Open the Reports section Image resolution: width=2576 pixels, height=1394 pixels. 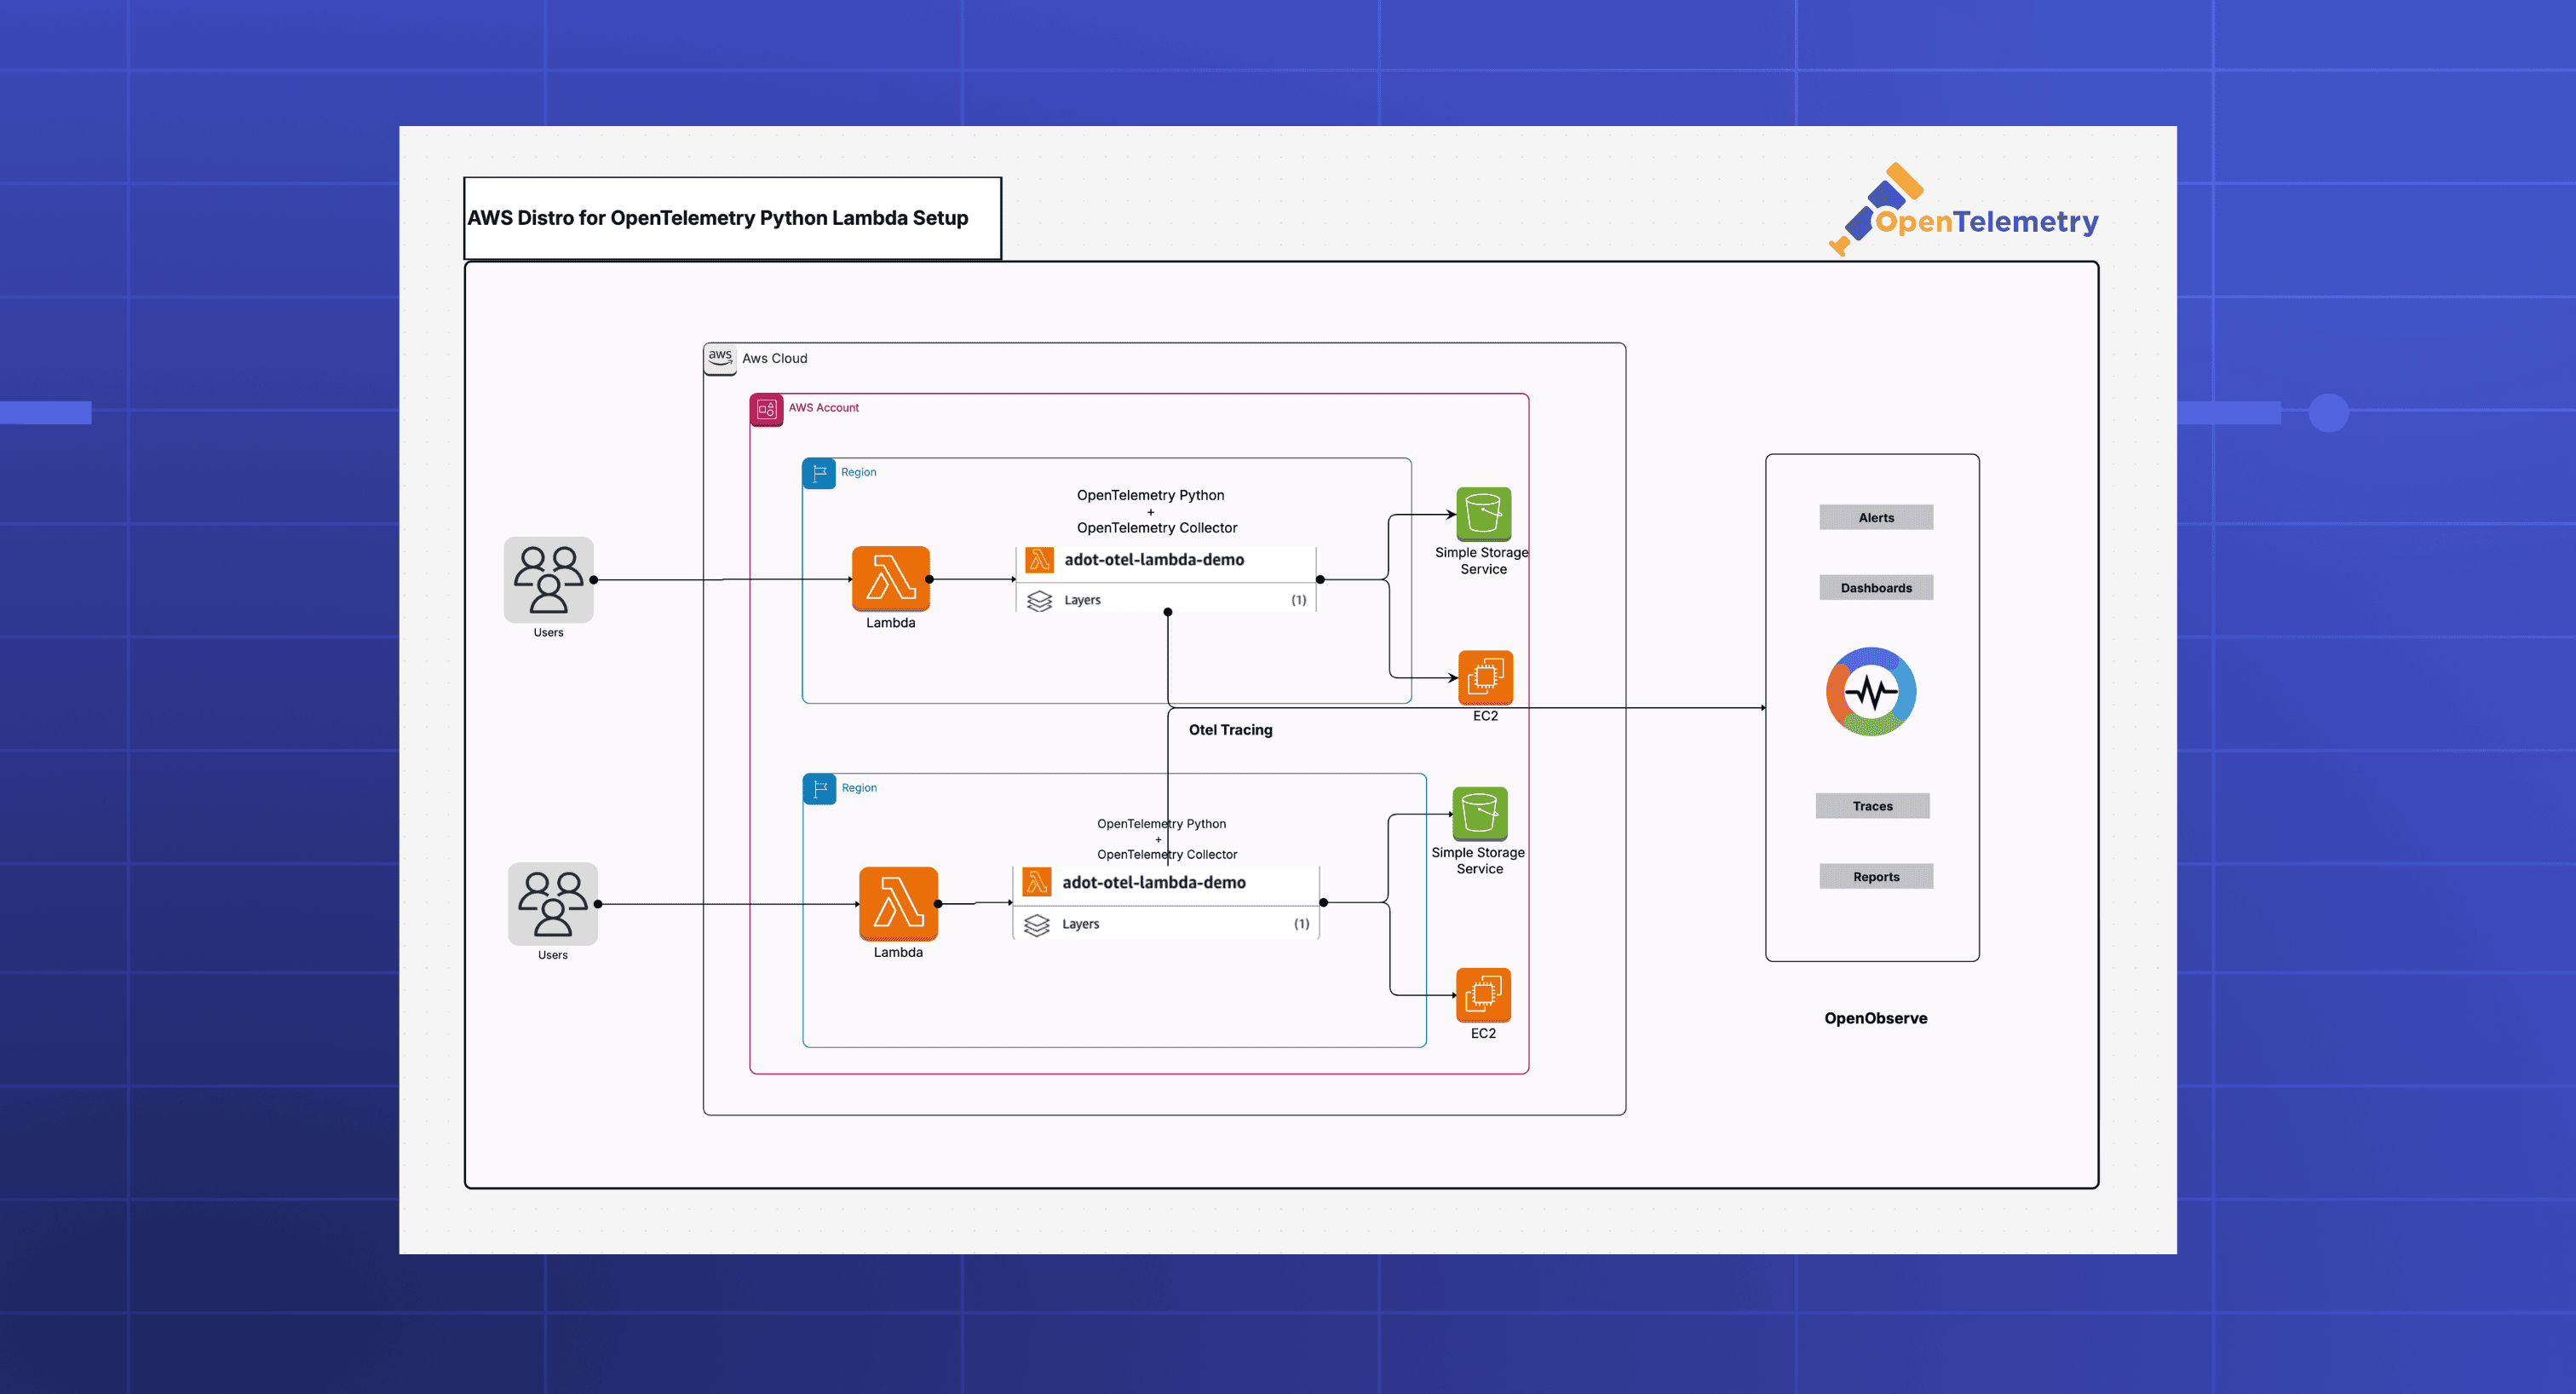[x=1875, y=876]
